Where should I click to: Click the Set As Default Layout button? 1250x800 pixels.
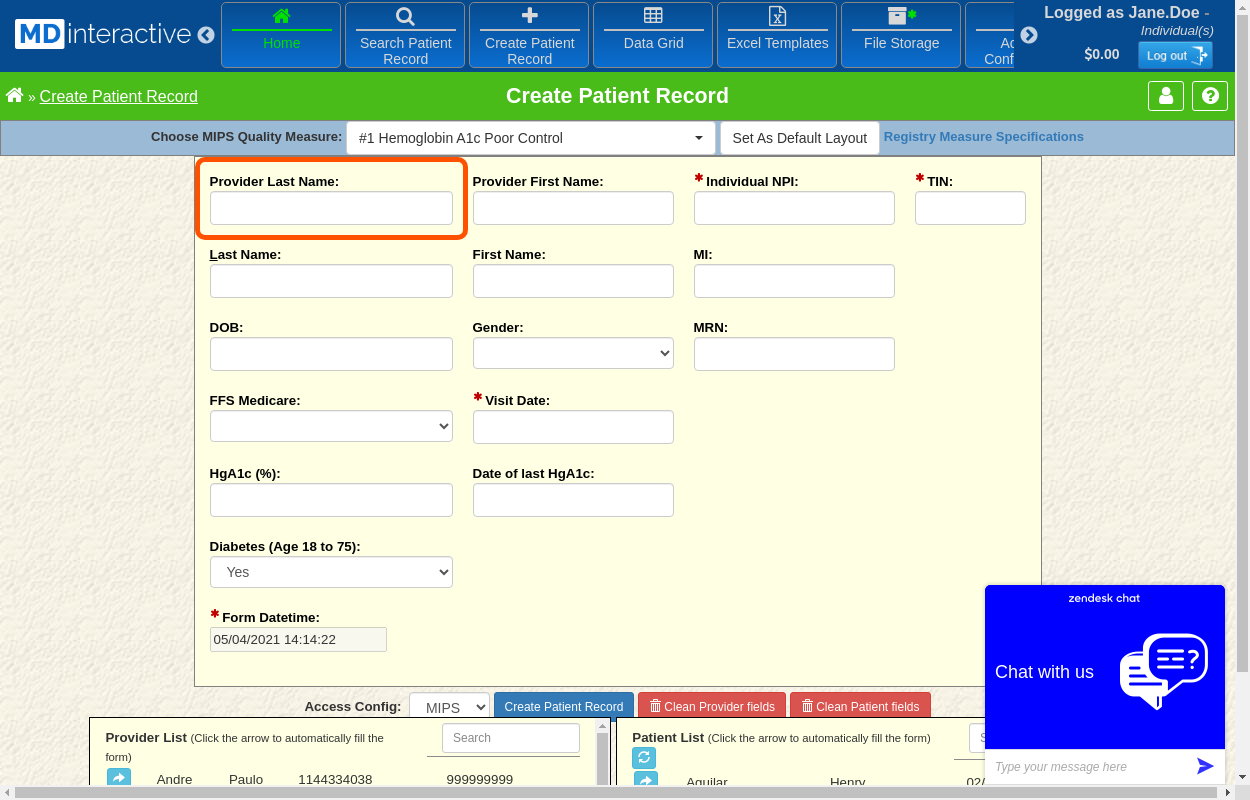(x=799, y=138)
